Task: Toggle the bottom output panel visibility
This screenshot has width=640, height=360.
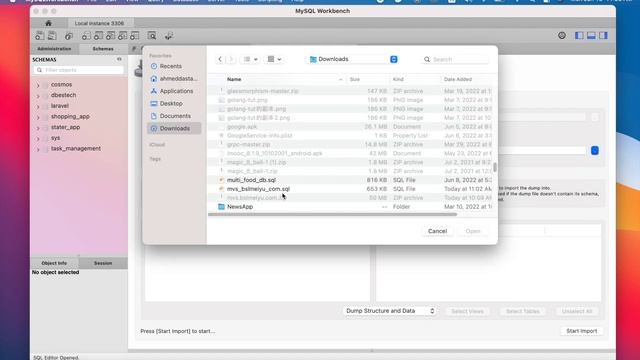Action: (x=591, y=36)
